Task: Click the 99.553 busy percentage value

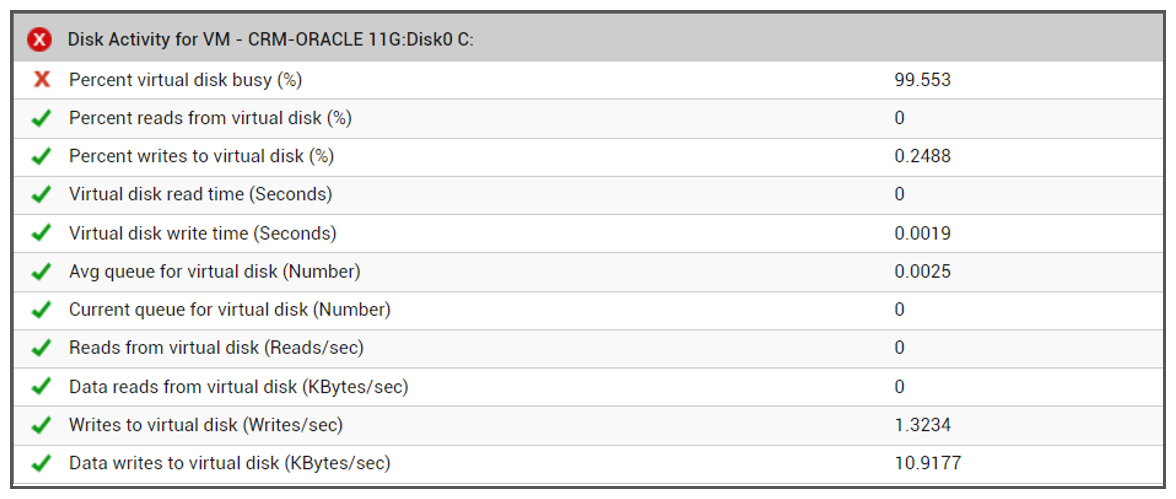Action: (922, 80)
